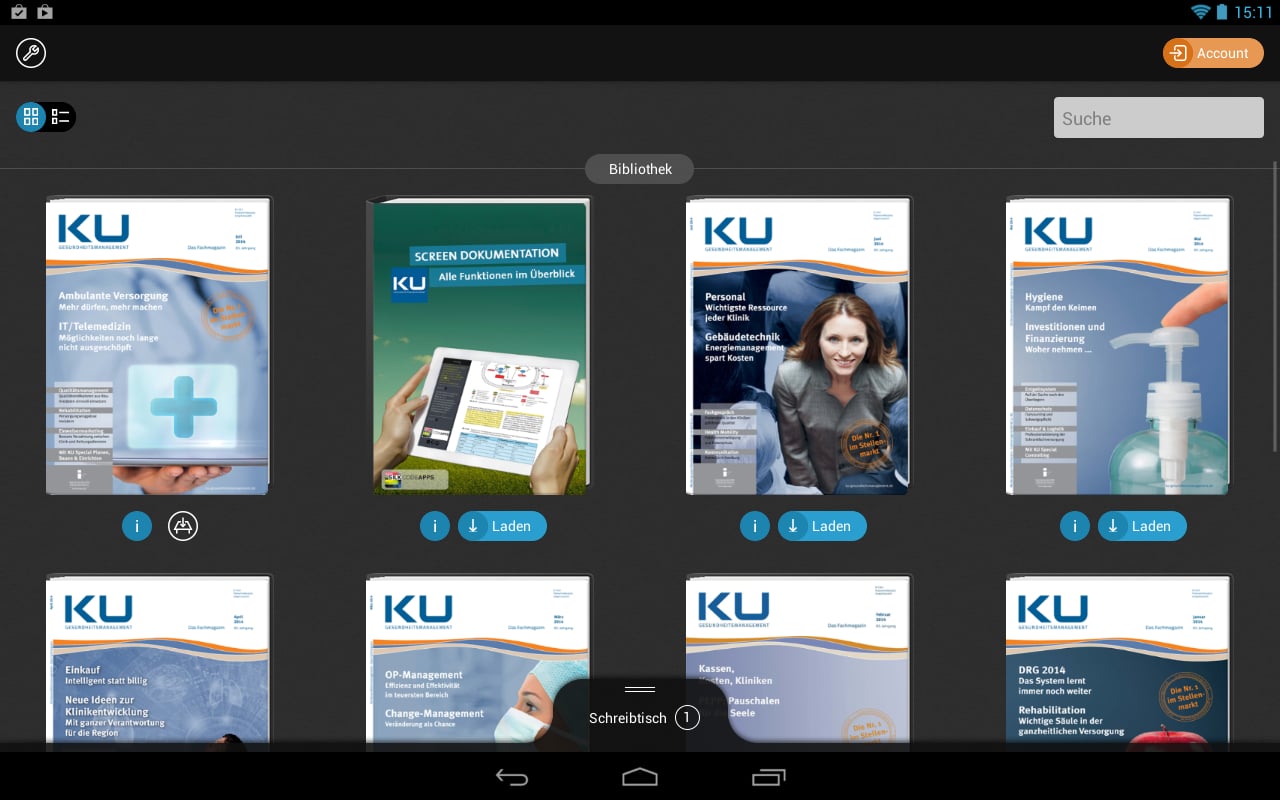The width and height of the screenshot is (1280, 800).
Task: Show info for Personal Gebäudetechnik issue
Action: point(755,526)
